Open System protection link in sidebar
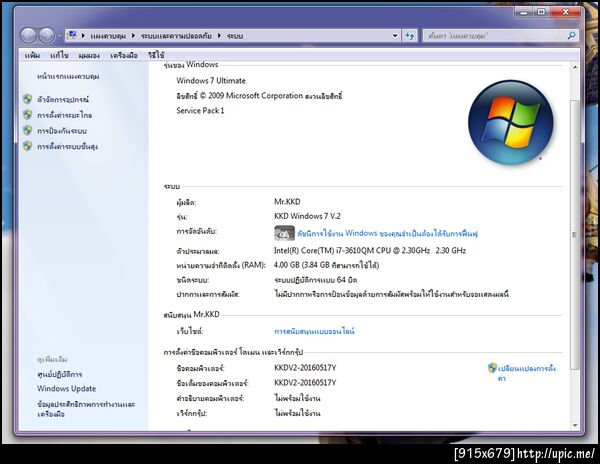 [x=62, y=131]
